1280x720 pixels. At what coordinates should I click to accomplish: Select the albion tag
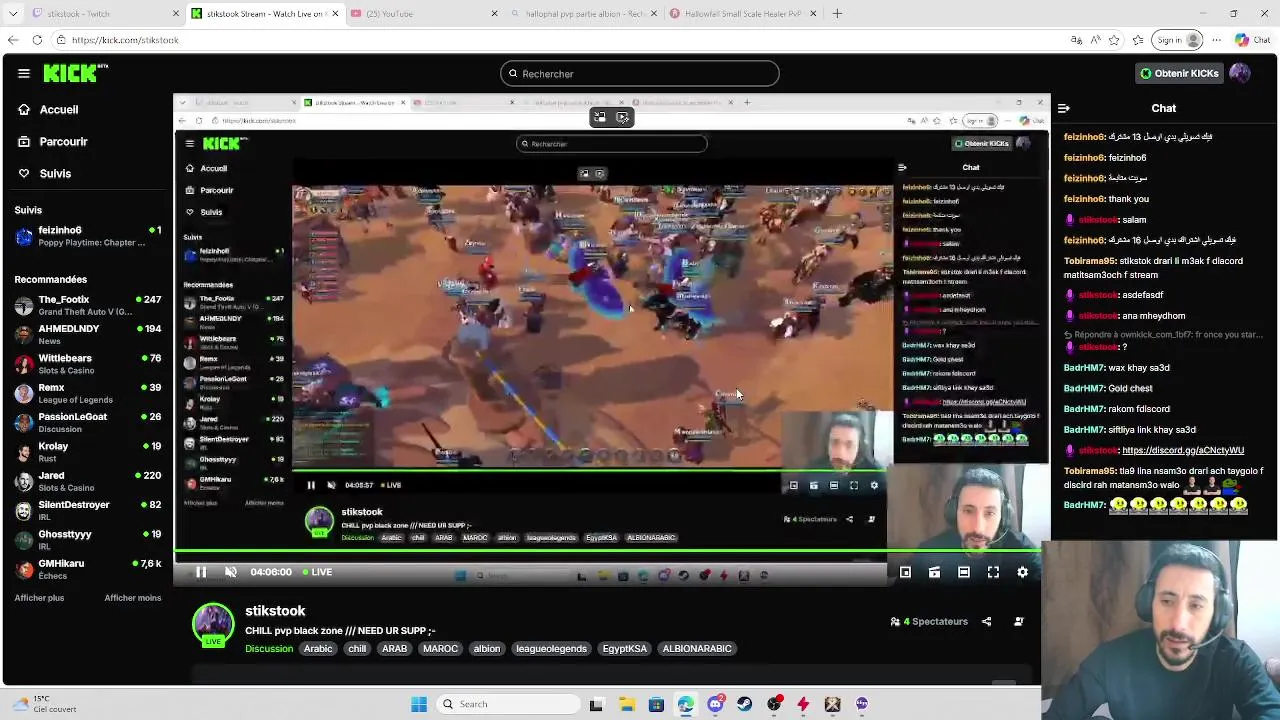click(x=487, y=649)
